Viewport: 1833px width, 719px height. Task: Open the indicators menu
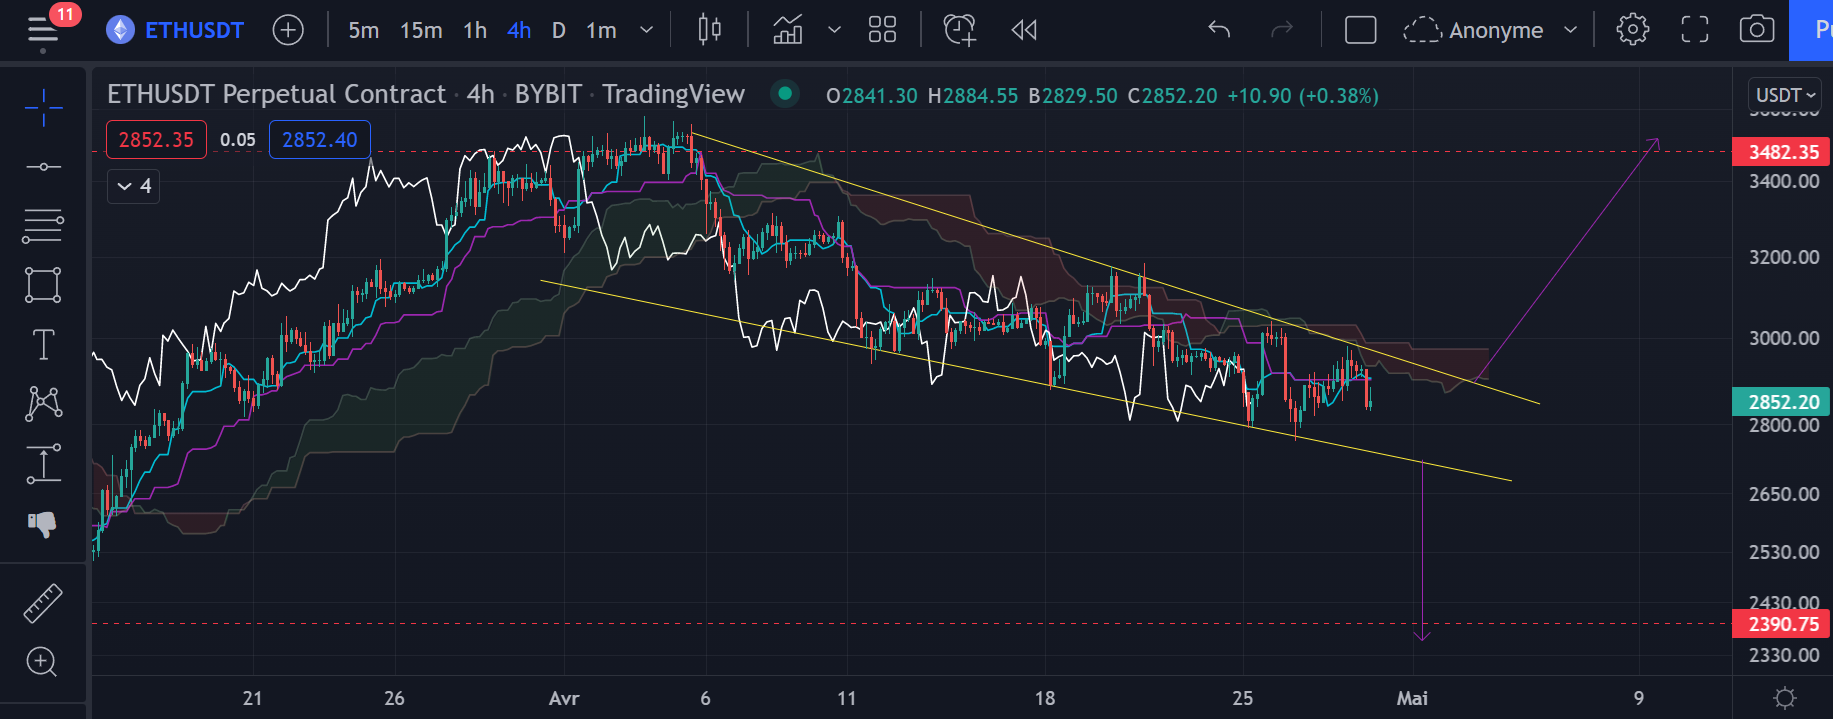(788, 30)
